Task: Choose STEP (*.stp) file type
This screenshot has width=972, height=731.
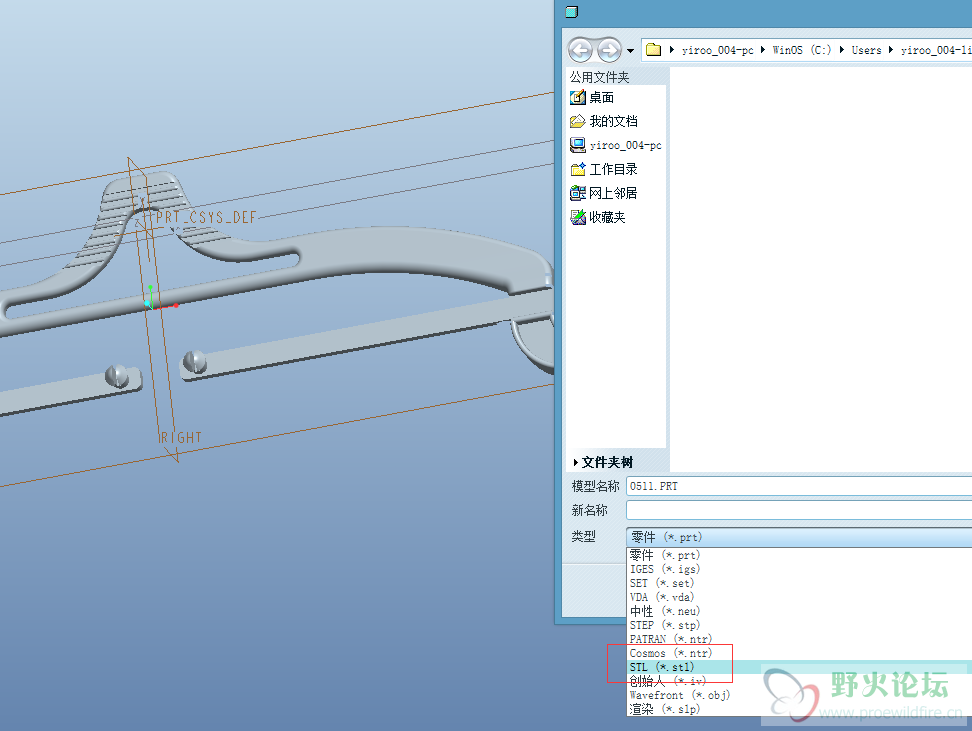Action: (x=663, y=625)
